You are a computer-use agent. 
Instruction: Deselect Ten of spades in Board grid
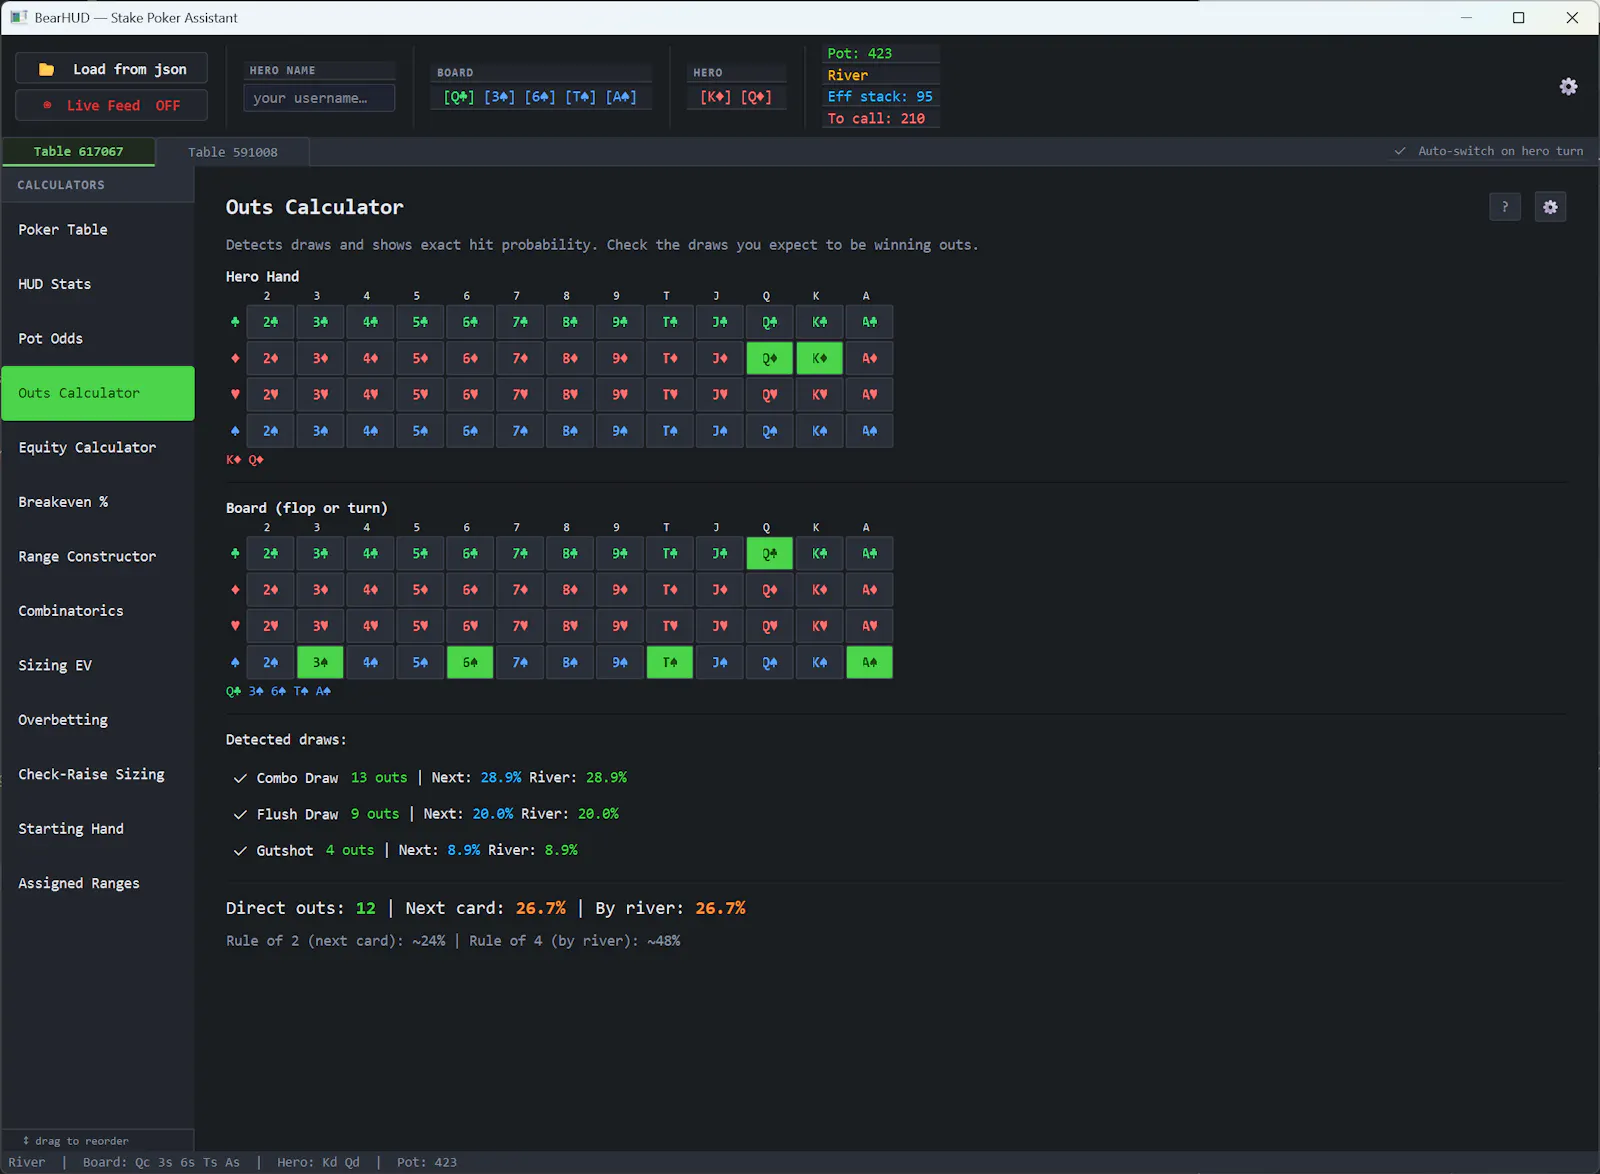[x=669, y=662]
